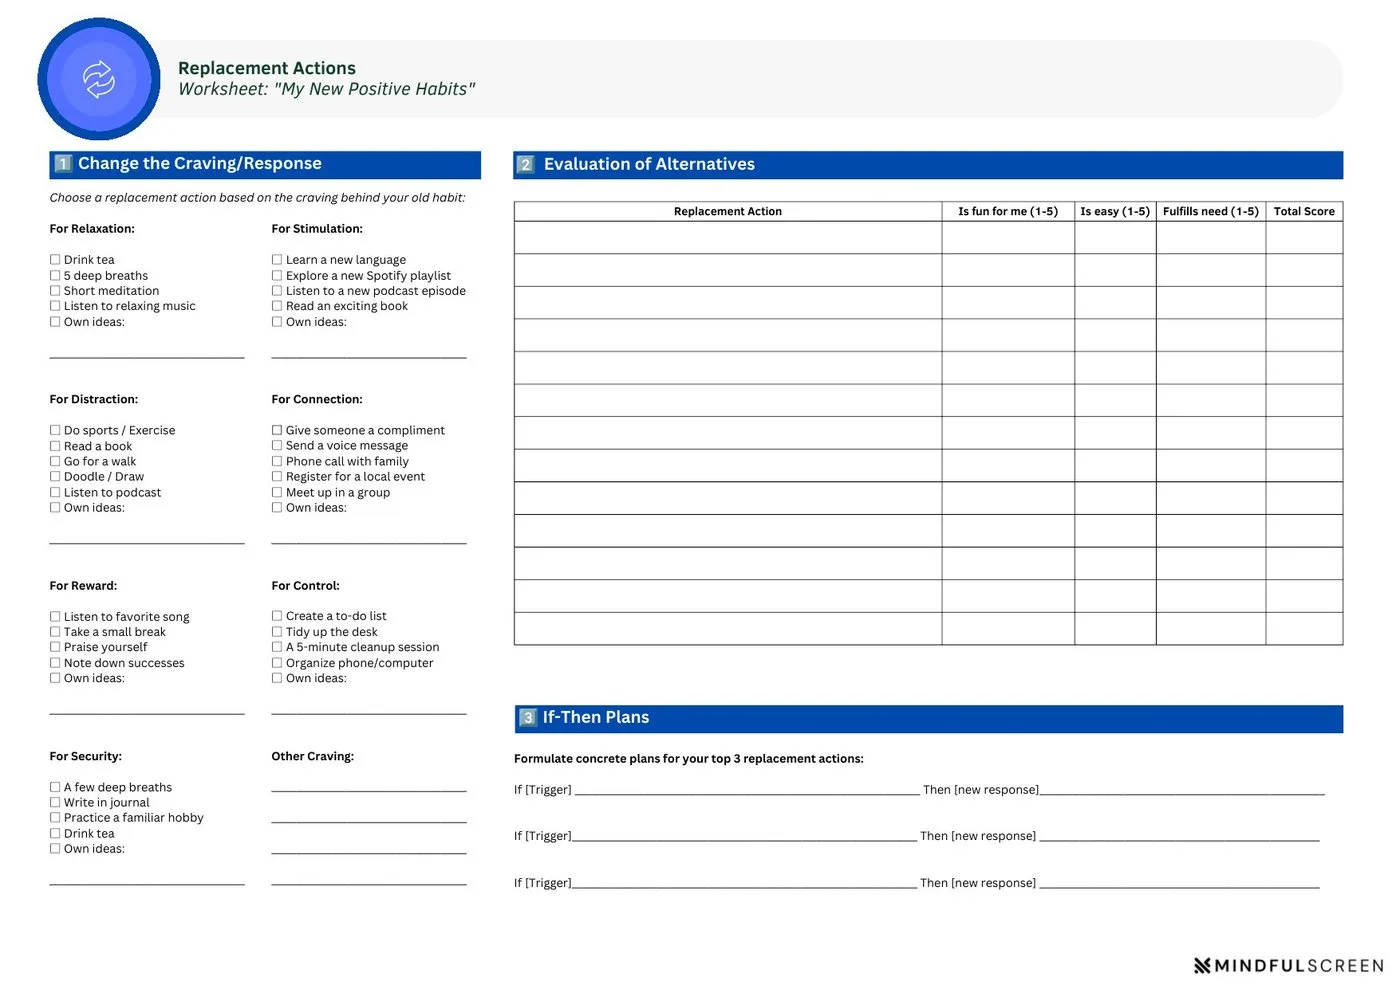Check the "Note down successes" box
Screen dimensions: 1400x989
click(x=55, y=663)
